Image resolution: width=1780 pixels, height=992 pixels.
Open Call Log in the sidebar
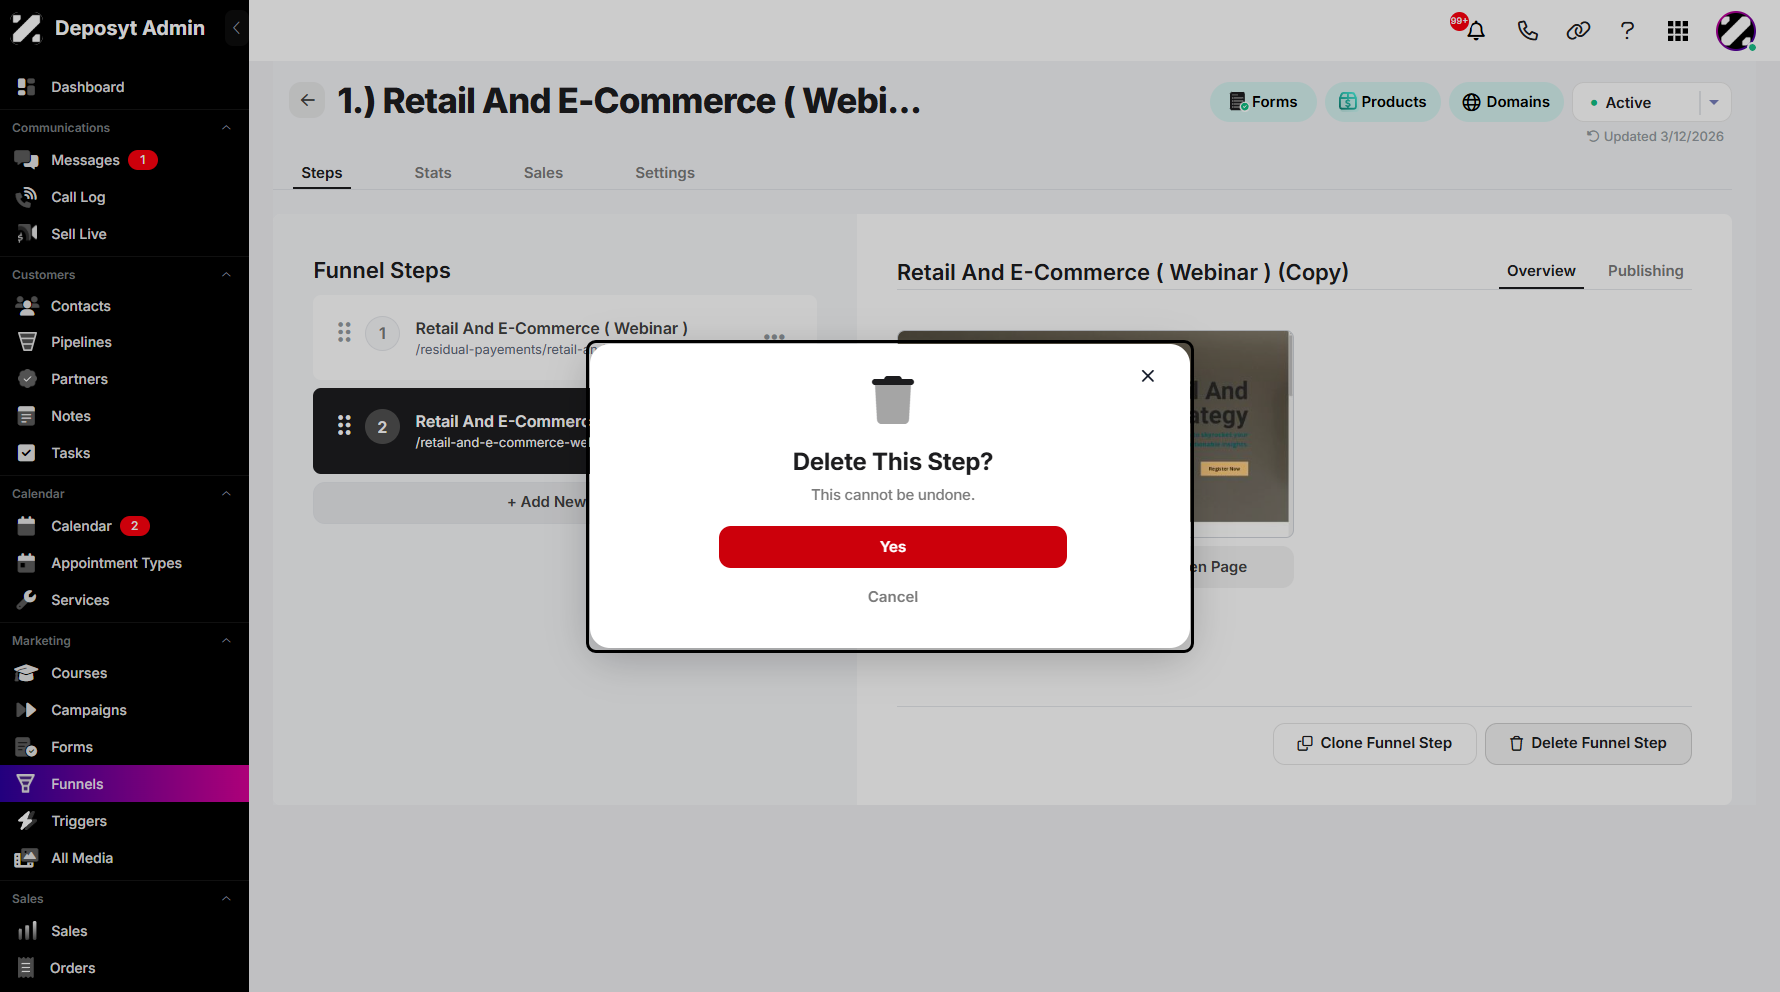(x=124, y=197)
